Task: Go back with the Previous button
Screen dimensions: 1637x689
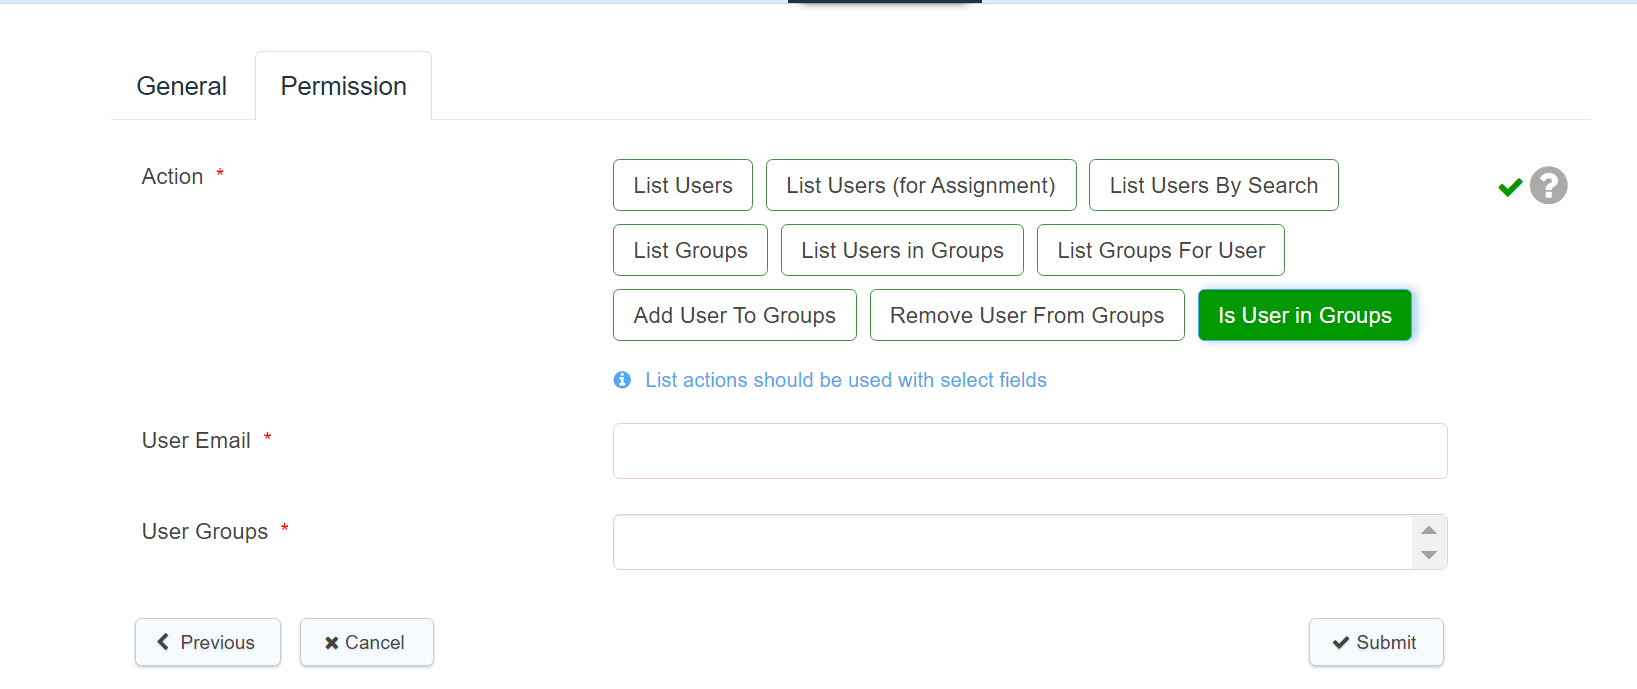Action: coord(208,642)
